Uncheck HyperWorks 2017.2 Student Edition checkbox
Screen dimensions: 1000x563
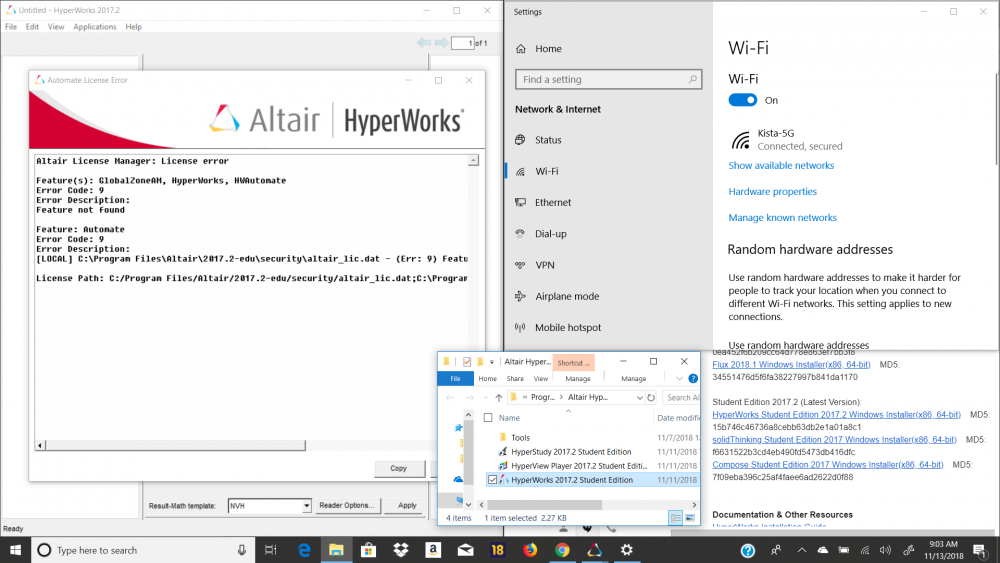492,479
